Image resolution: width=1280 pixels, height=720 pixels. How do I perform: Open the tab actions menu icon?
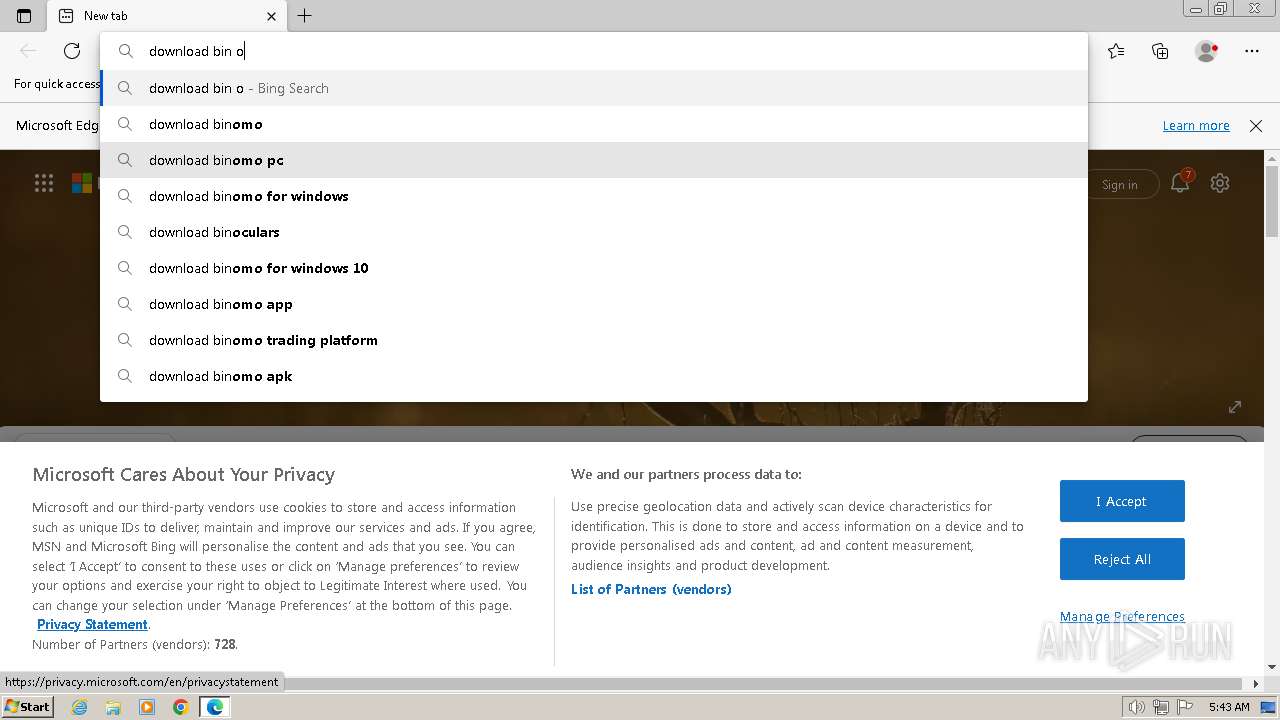(x=24, y=16)
